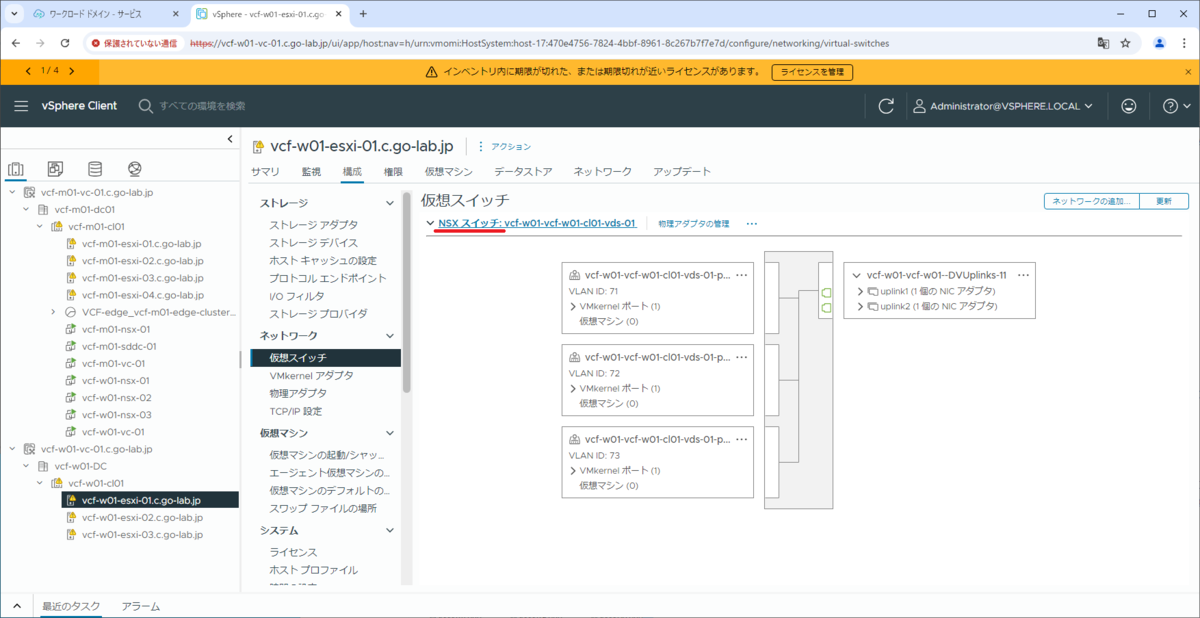Open the アラーム tab at bottom
This screenshot has width=1200, height=618.
tap(141, 606)
